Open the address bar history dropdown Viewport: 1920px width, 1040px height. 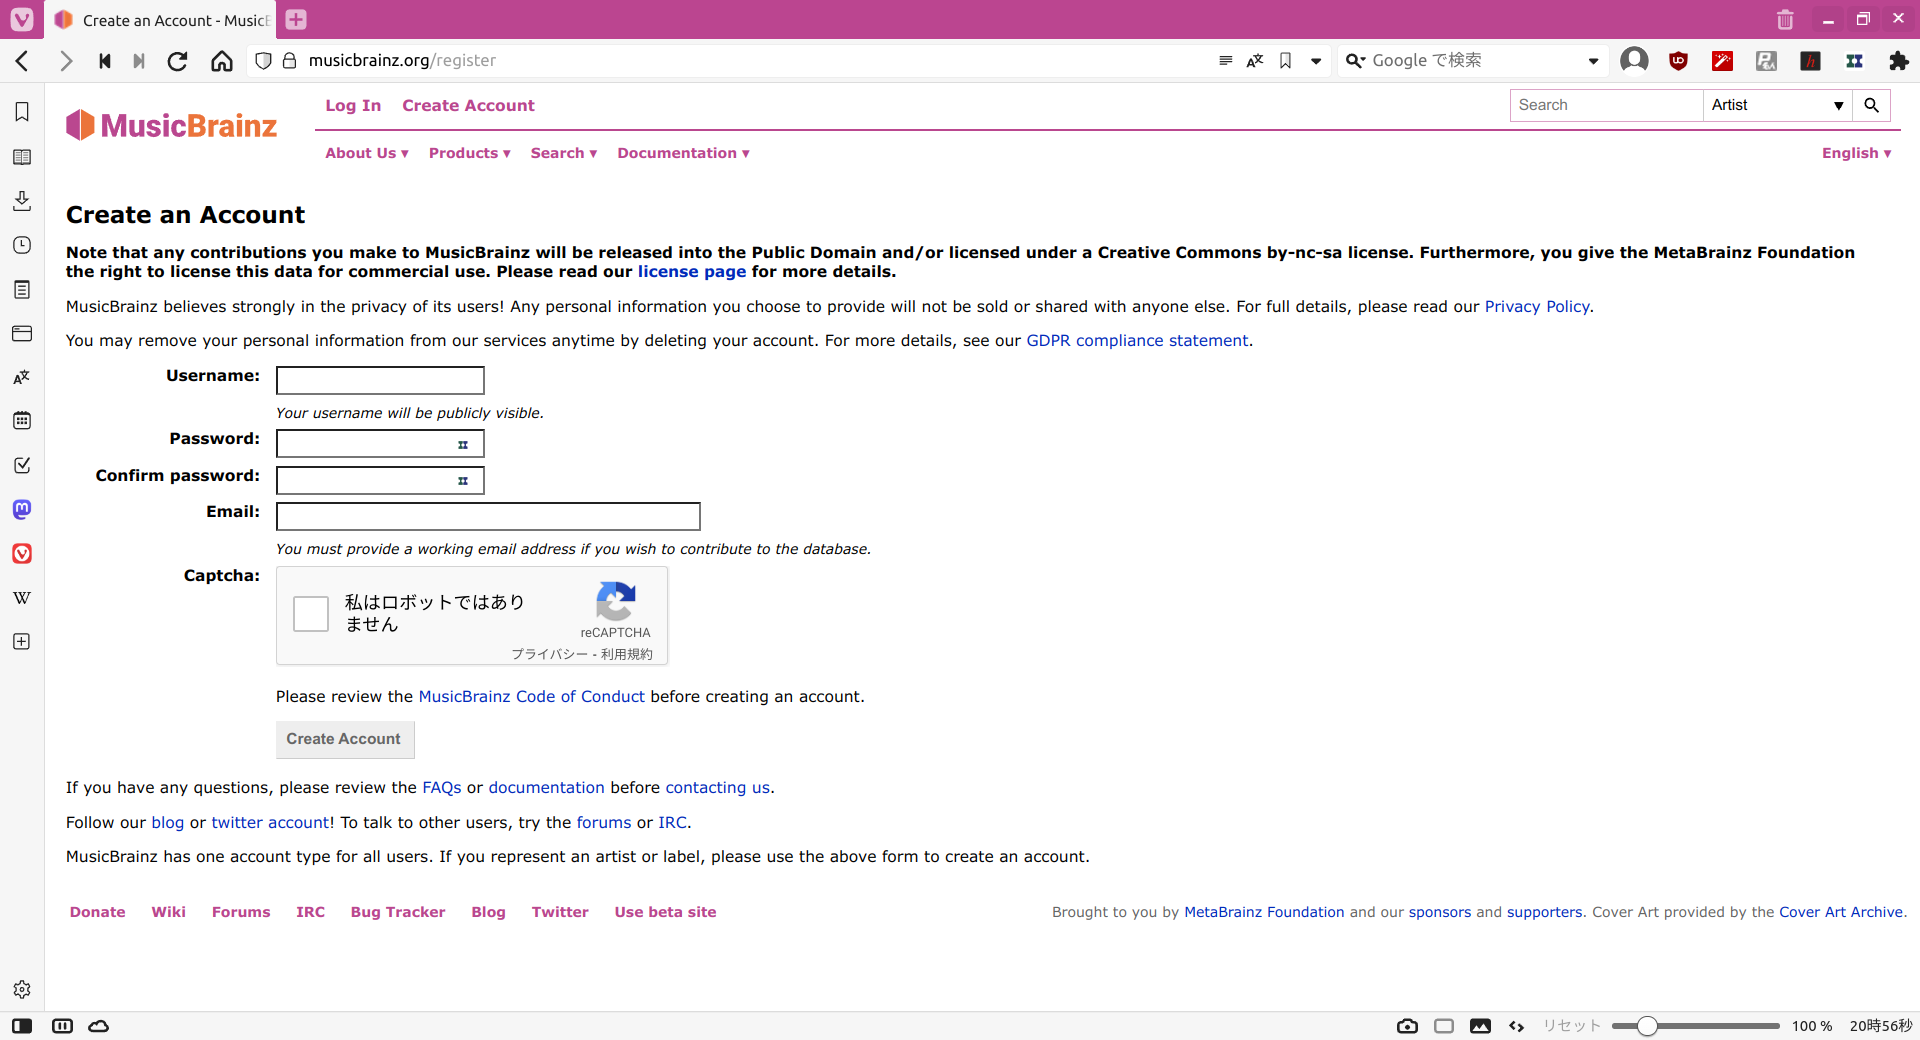pos(1316,61)
